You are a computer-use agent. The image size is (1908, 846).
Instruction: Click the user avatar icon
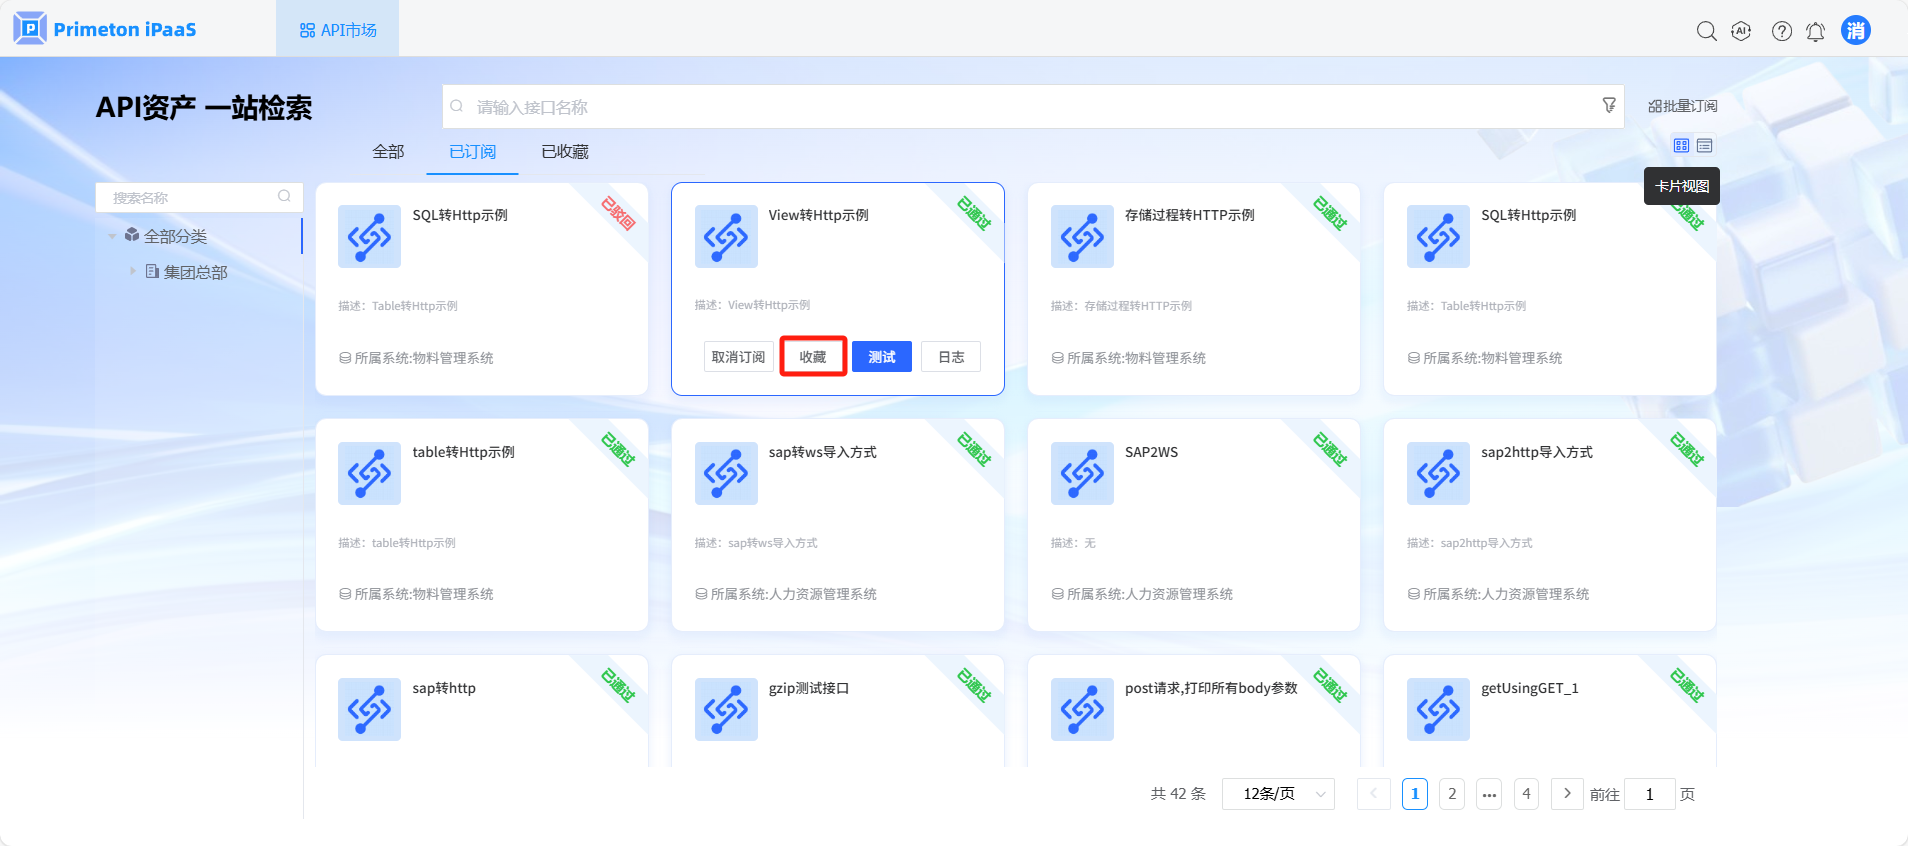point(1855,30)
